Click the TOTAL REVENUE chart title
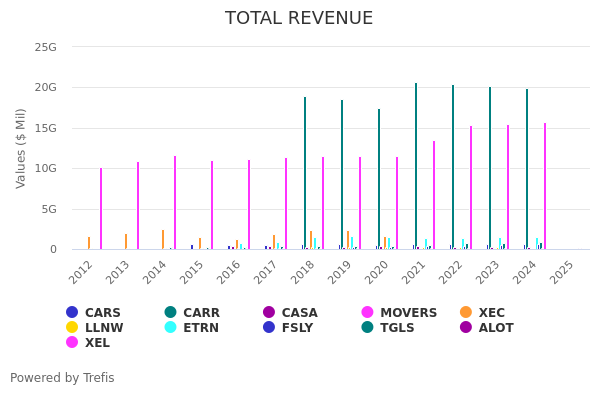 299,19
